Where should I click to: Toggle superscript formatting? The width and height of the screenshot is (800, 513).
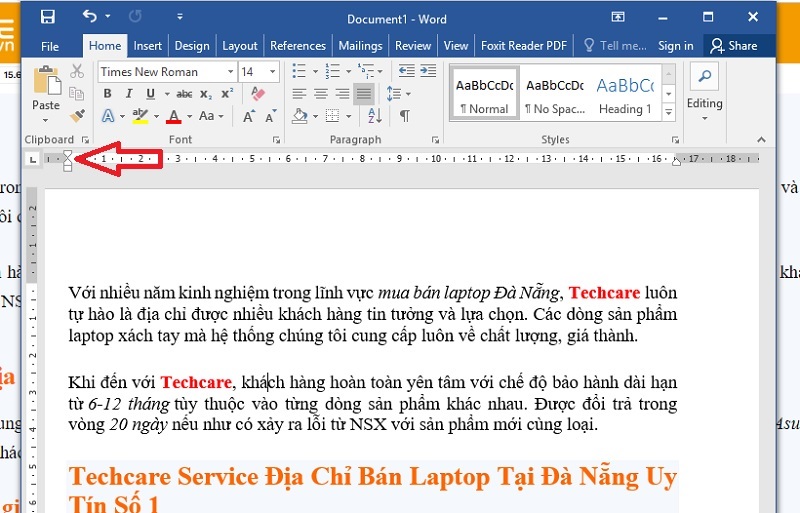pyautogui.click(x=227, y=94)
